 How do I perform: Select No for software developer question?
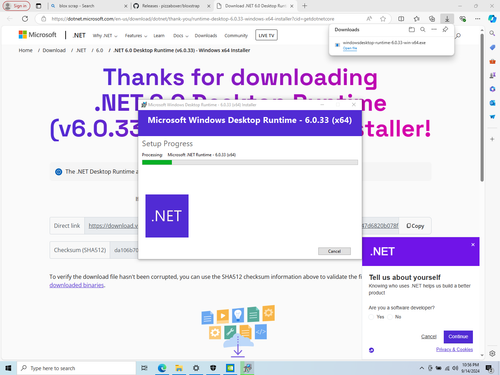pos(390,317)
